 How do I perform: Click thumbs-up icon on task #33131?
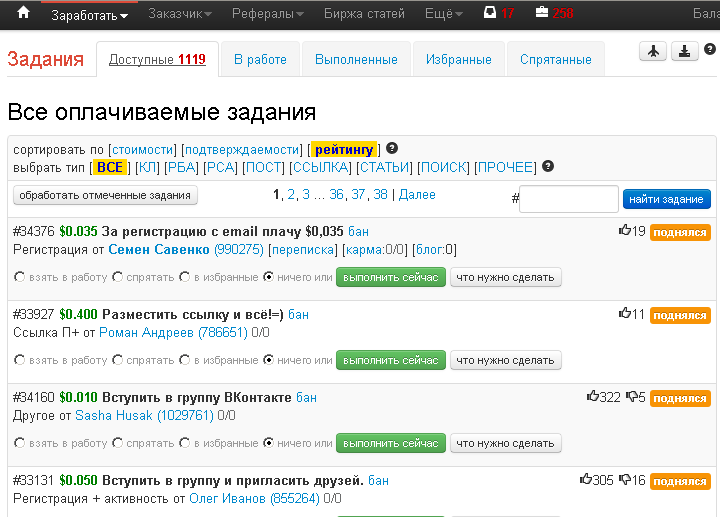pos(586,479)
